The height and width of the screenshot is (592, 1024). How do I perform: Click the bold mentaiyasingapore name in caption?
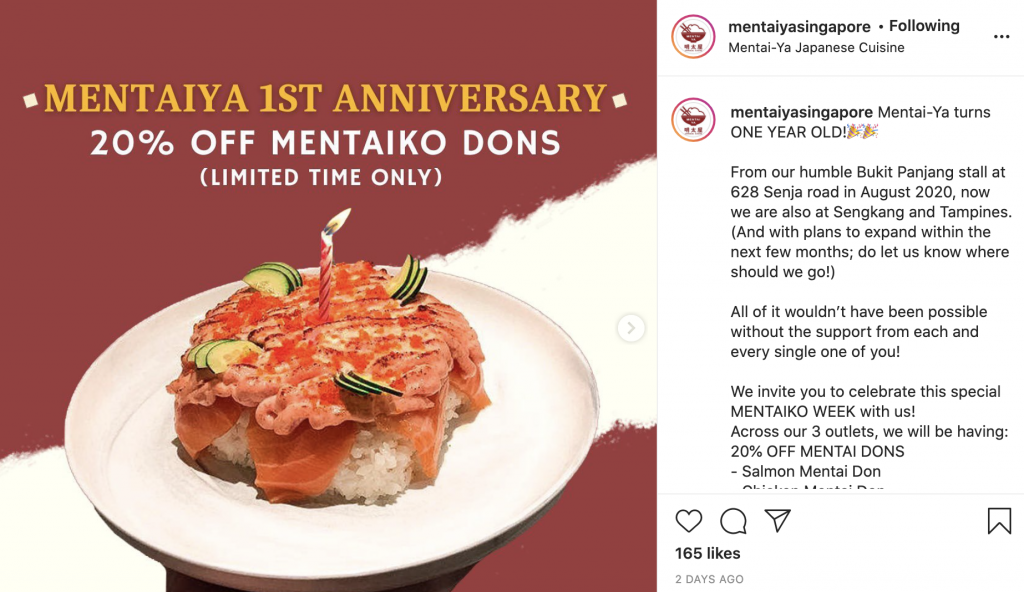(802, 112)
